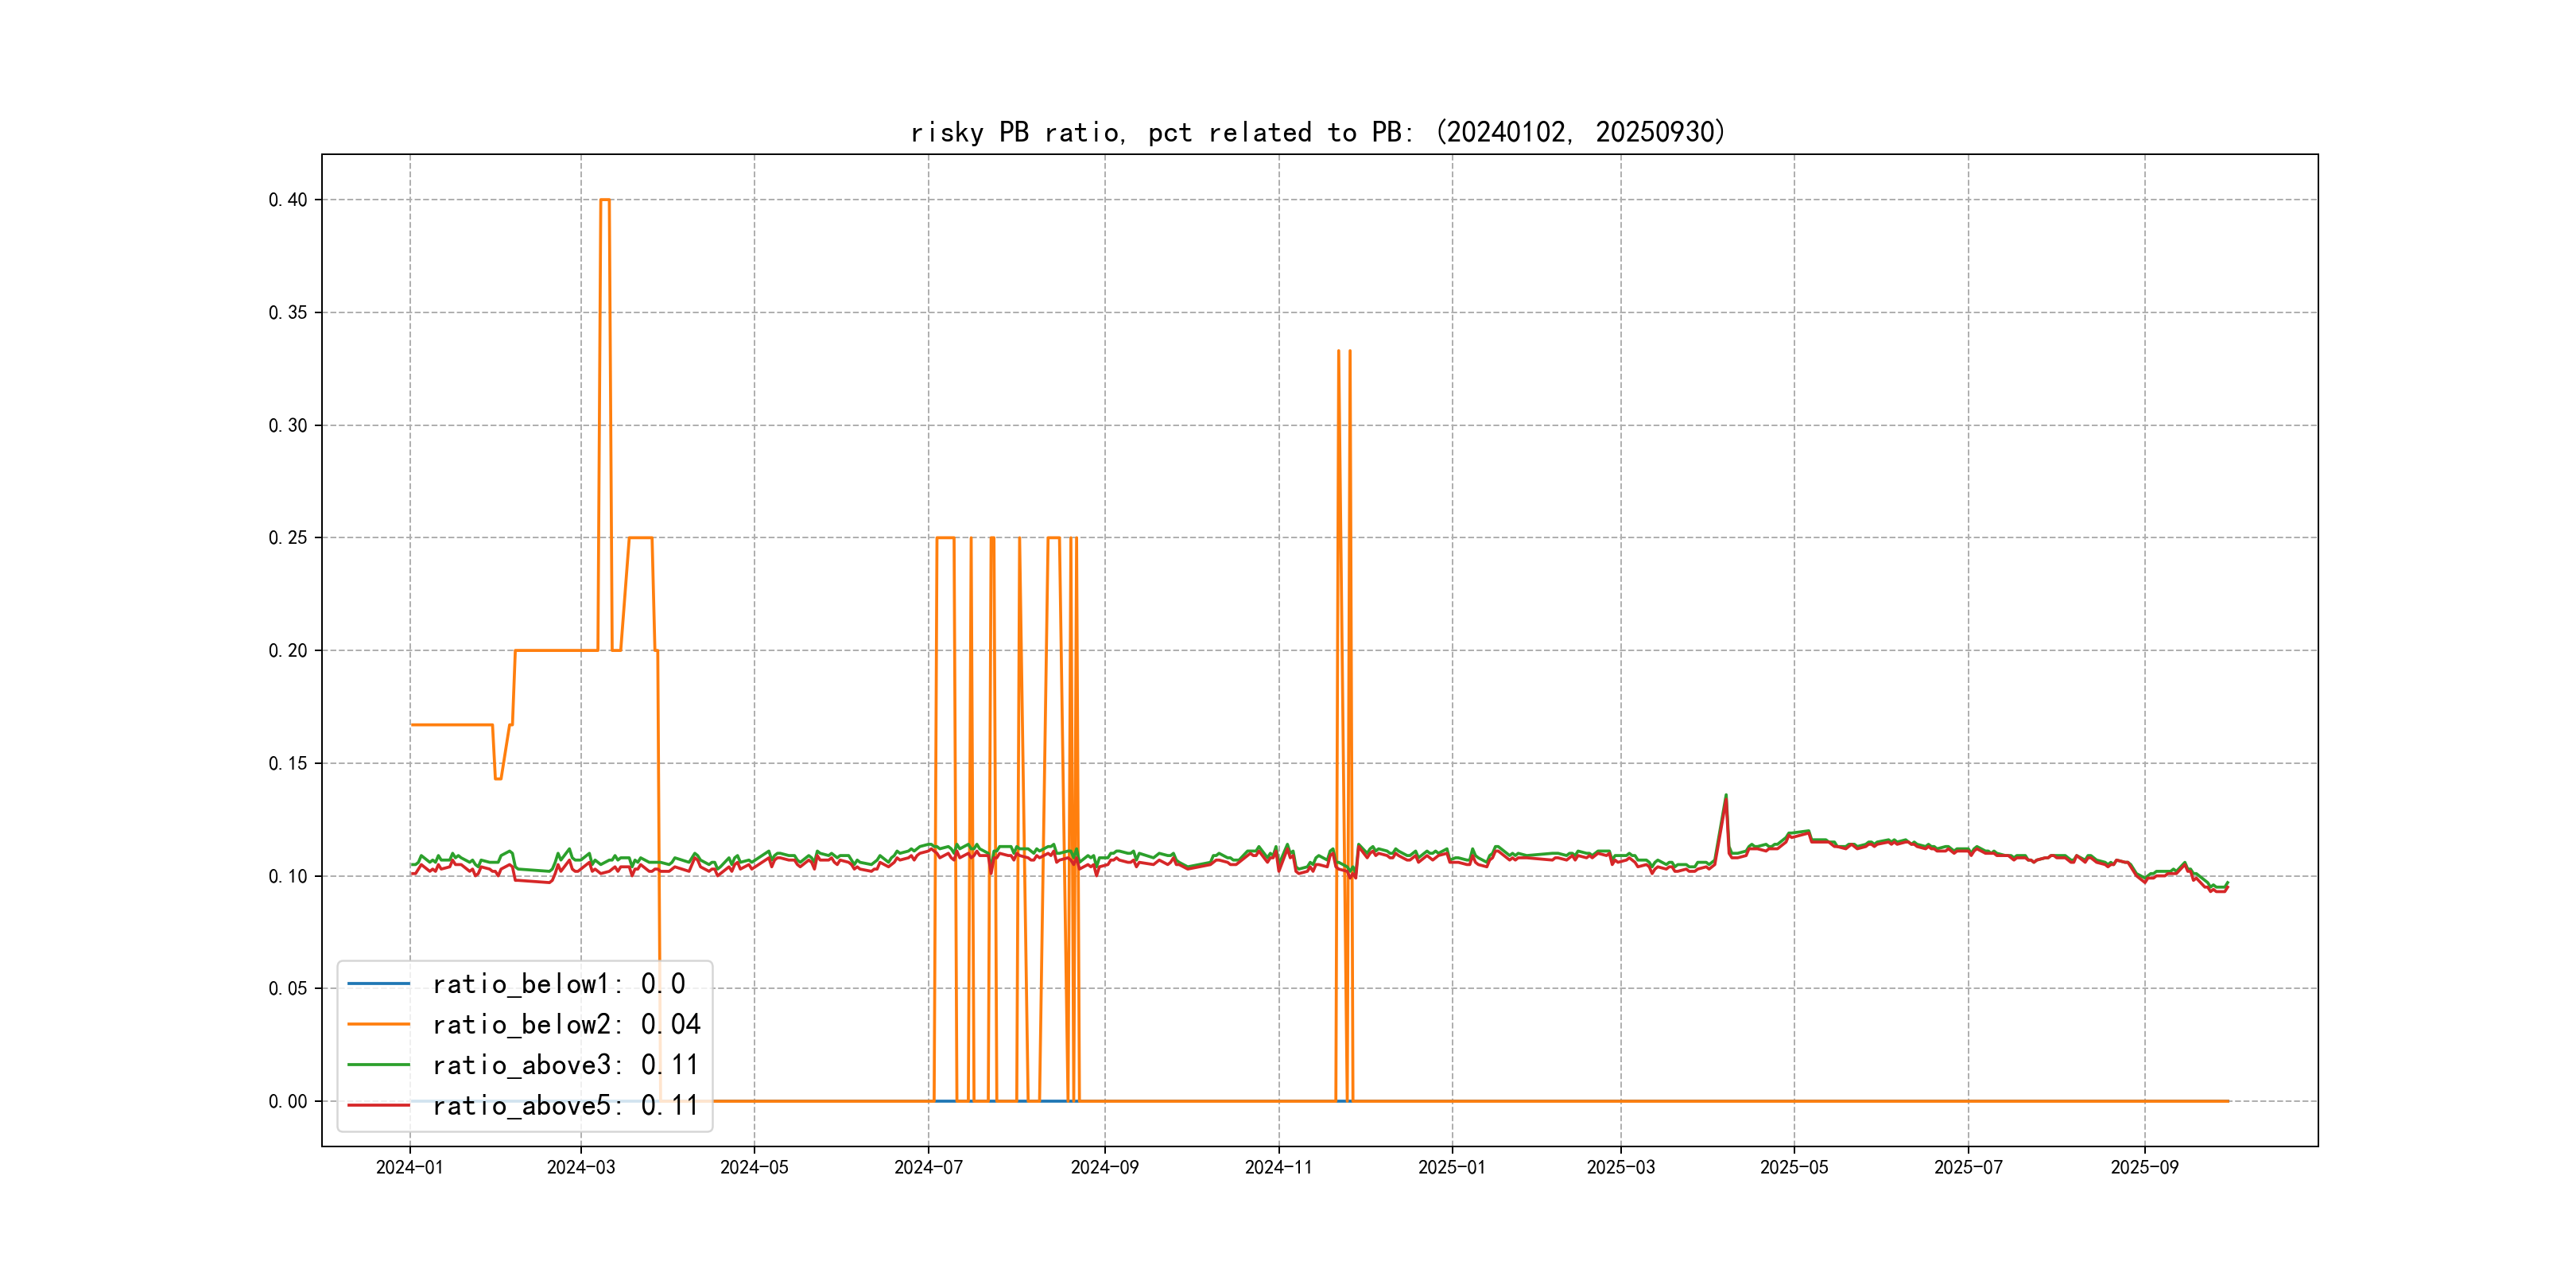2576x1288 pixels.
Task: Click the 2025-05 x-axis date label
Action: pyautogui.click(x=1794, y=1167)
